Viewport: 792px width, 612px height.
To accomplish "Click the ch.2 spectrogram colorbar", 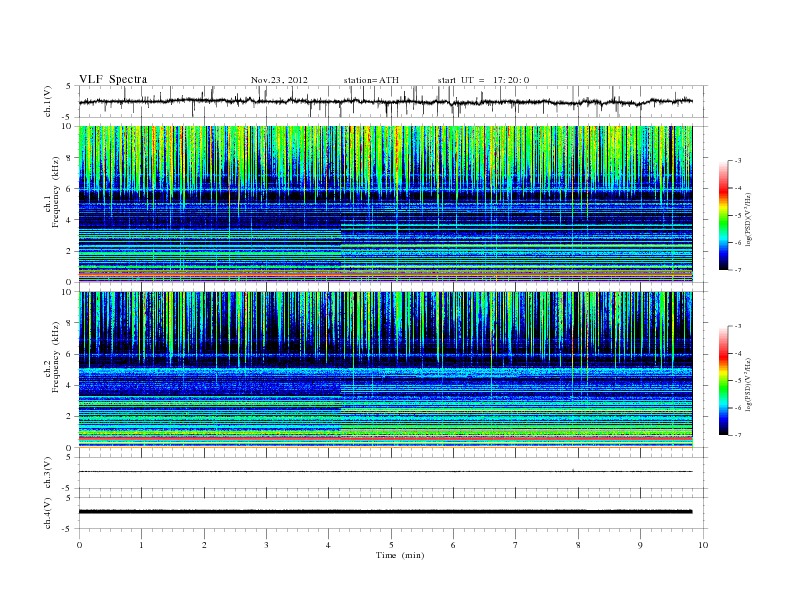I will click(x=724, y=380).
